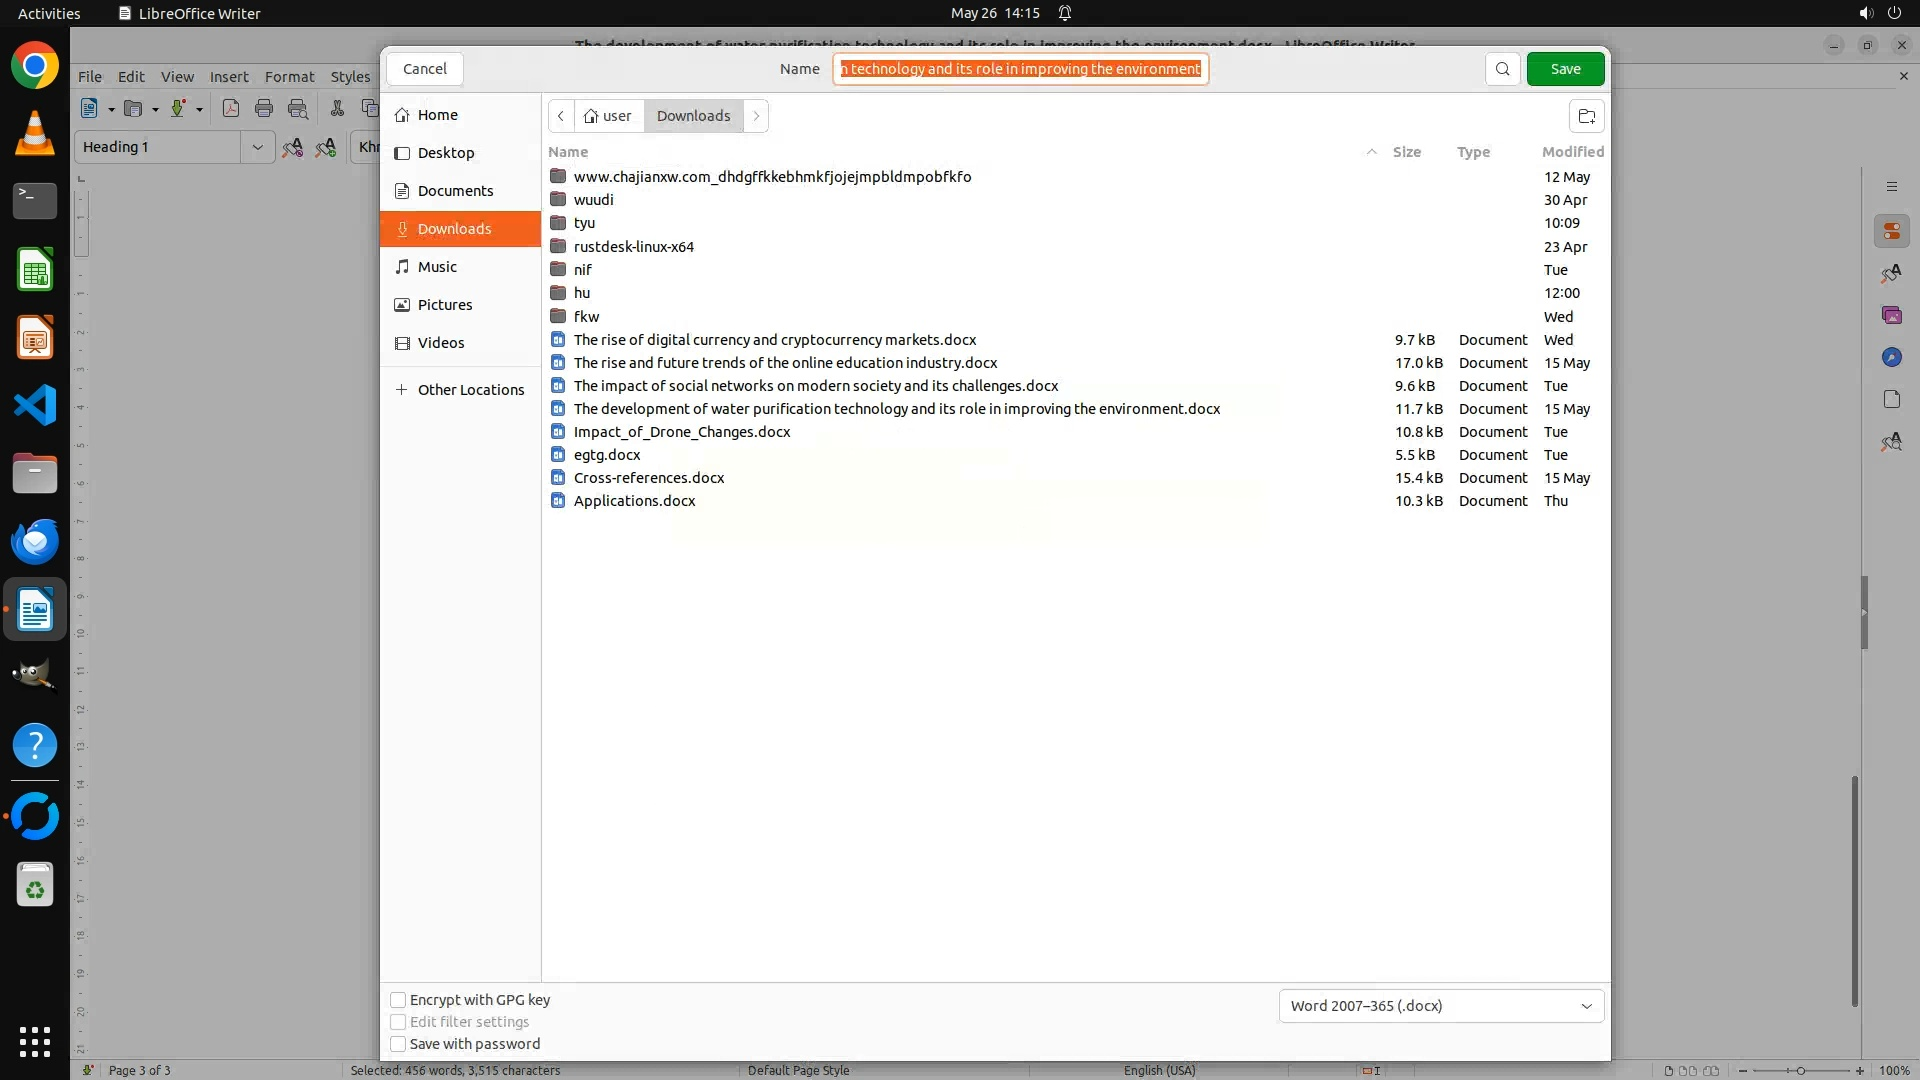Screen dimensions: 1920x1080
Task: Open the sidebar Gallery icon
Action: (1891, 316)
